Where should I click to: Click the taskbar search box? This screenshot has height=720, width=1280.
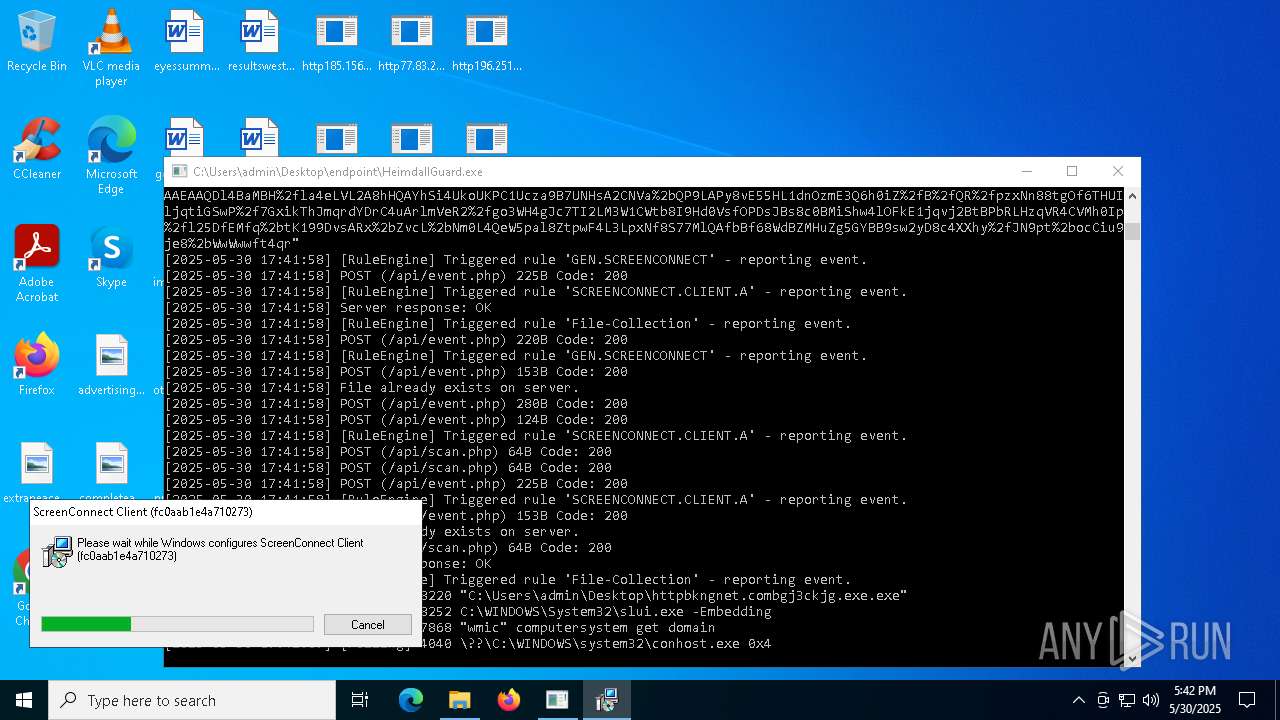tap(192, 700)
